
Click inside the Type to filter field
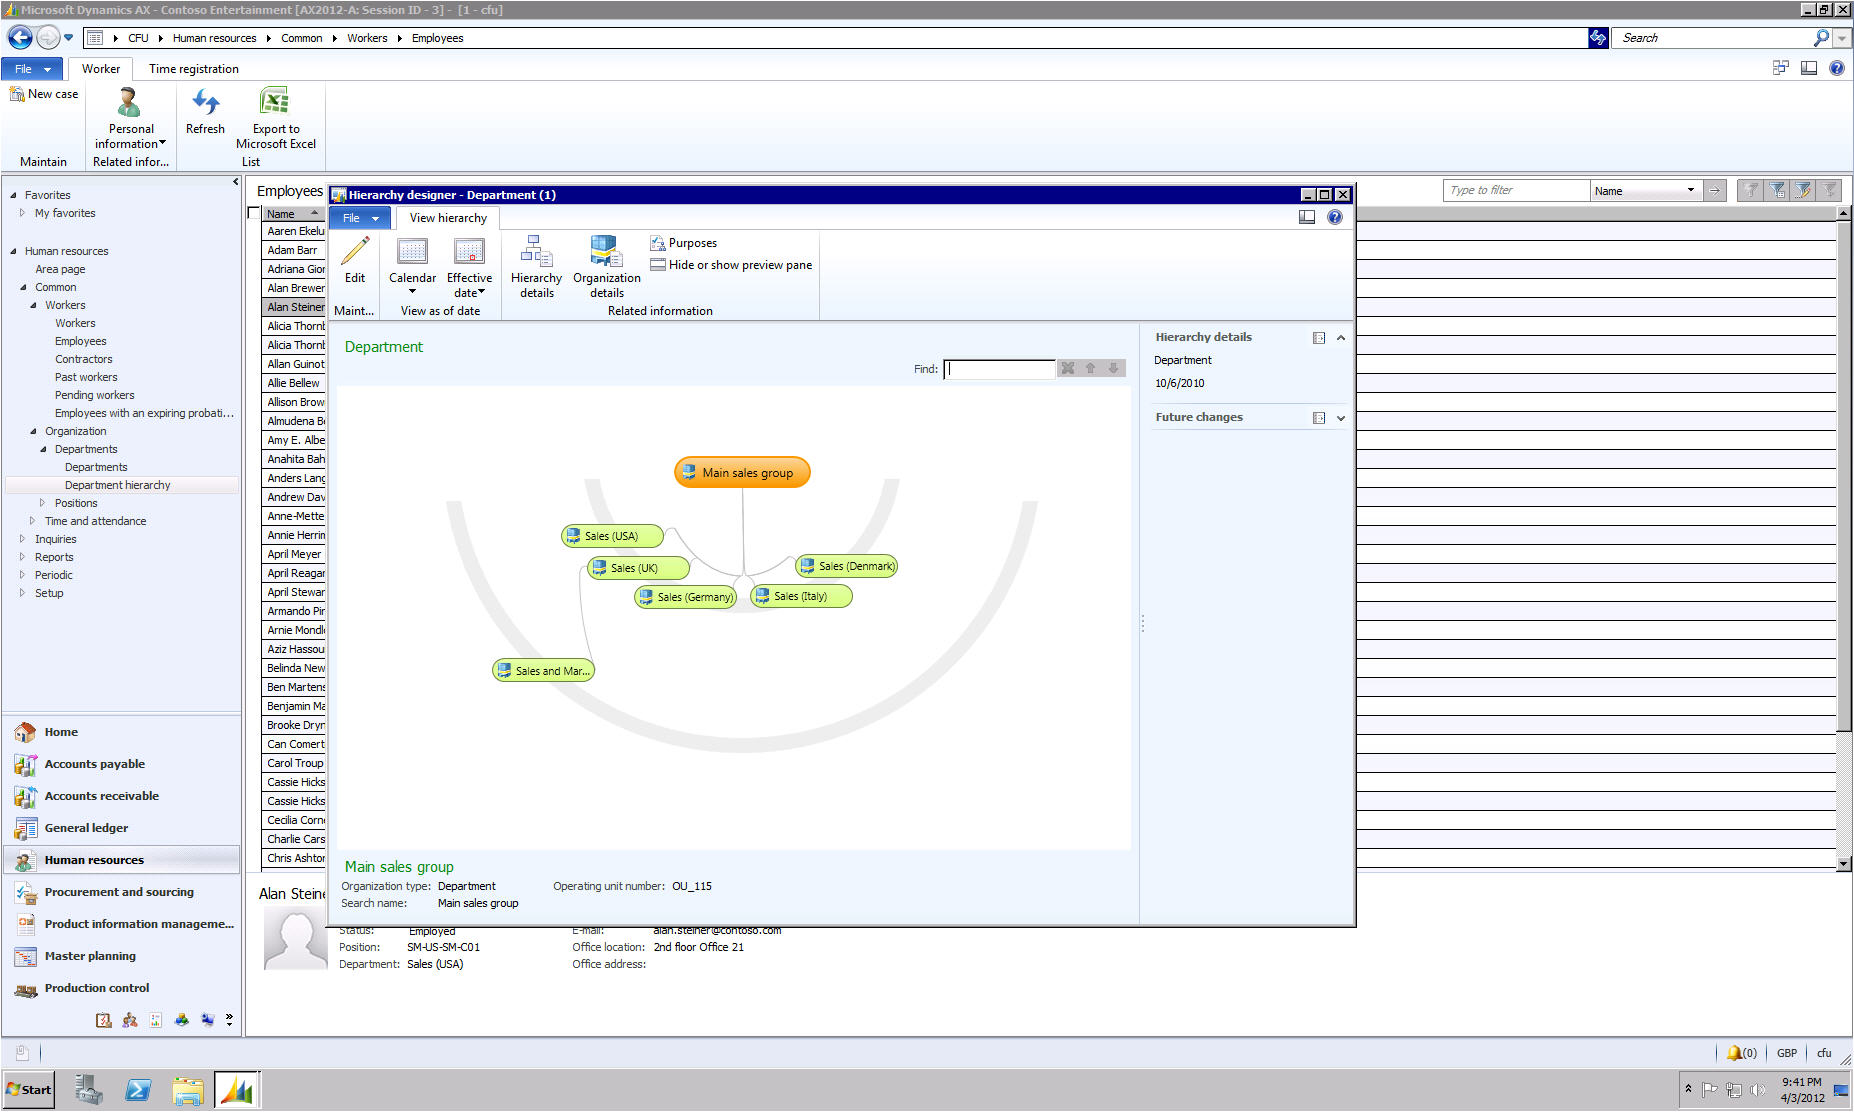click(x=1516, y=190)
